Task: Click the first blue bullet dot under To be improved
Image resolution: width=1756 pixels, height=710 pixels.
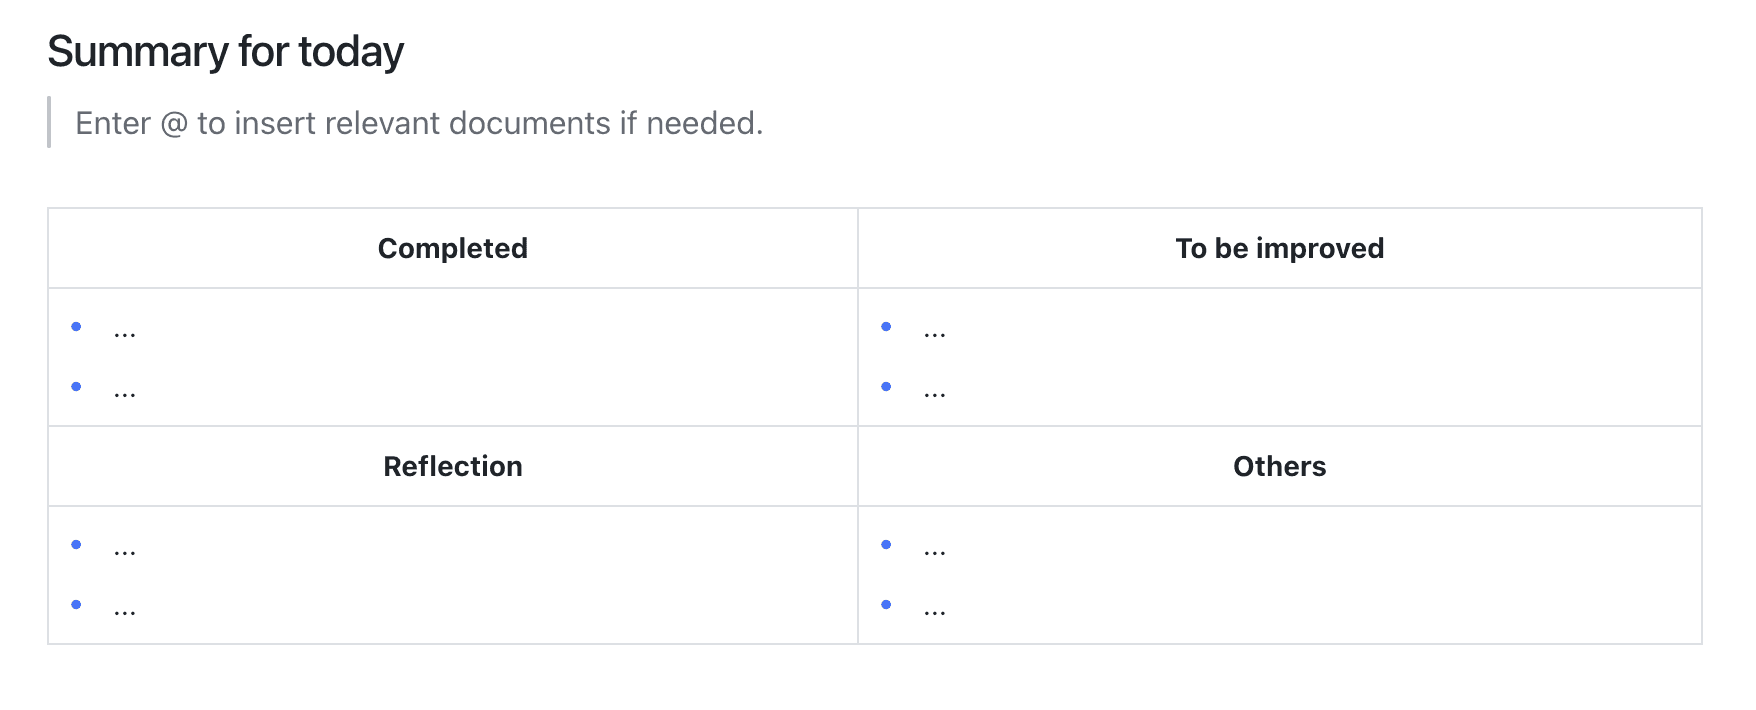Action: [x=886, y=326]
